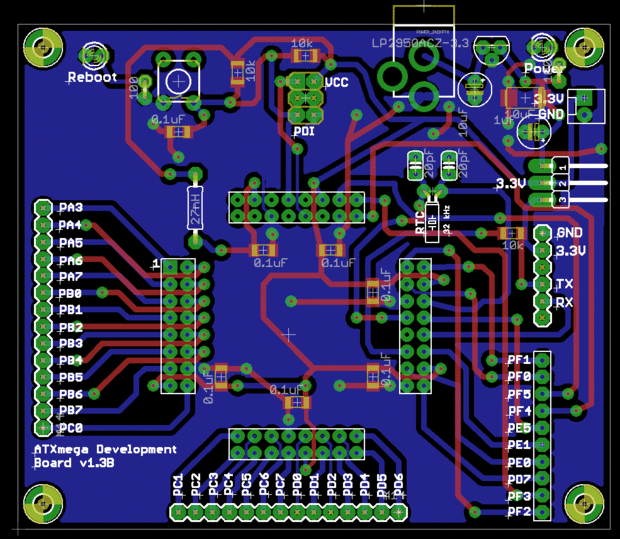
Task: Click the PC1 vertical pin label
Action: (x=179, y=485)
